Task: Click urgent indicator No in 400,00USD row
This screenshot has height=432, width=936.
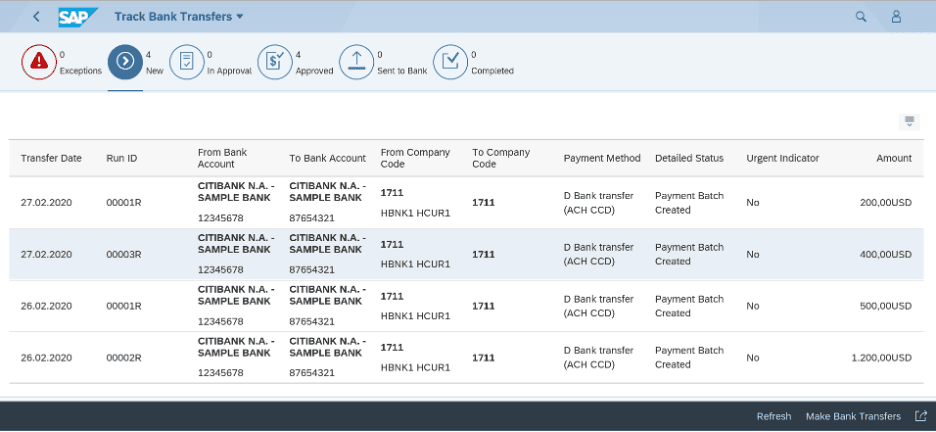Action: [x=753, y=255]
